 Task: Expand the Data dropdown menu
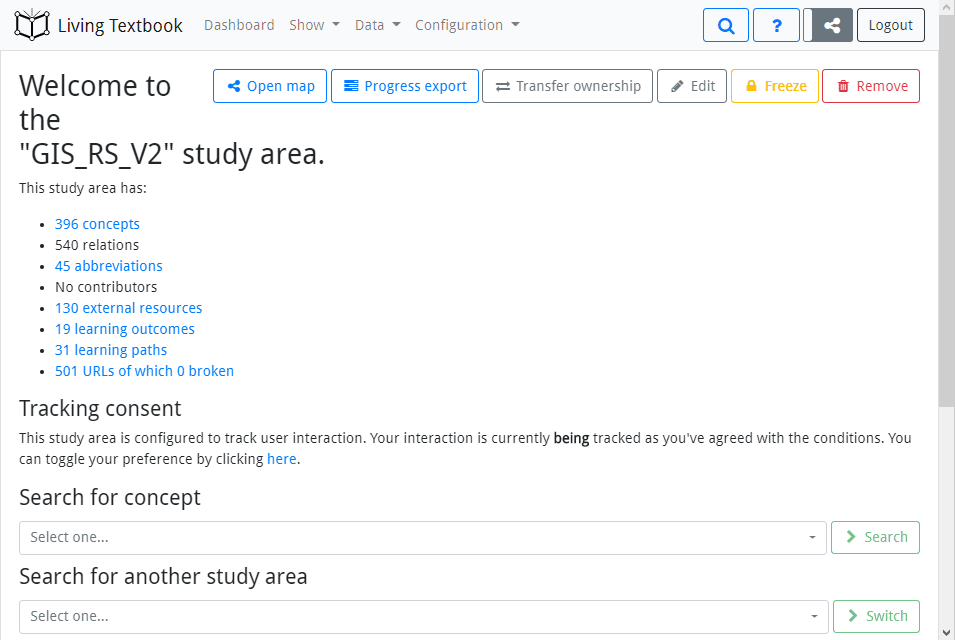[377, 25]
